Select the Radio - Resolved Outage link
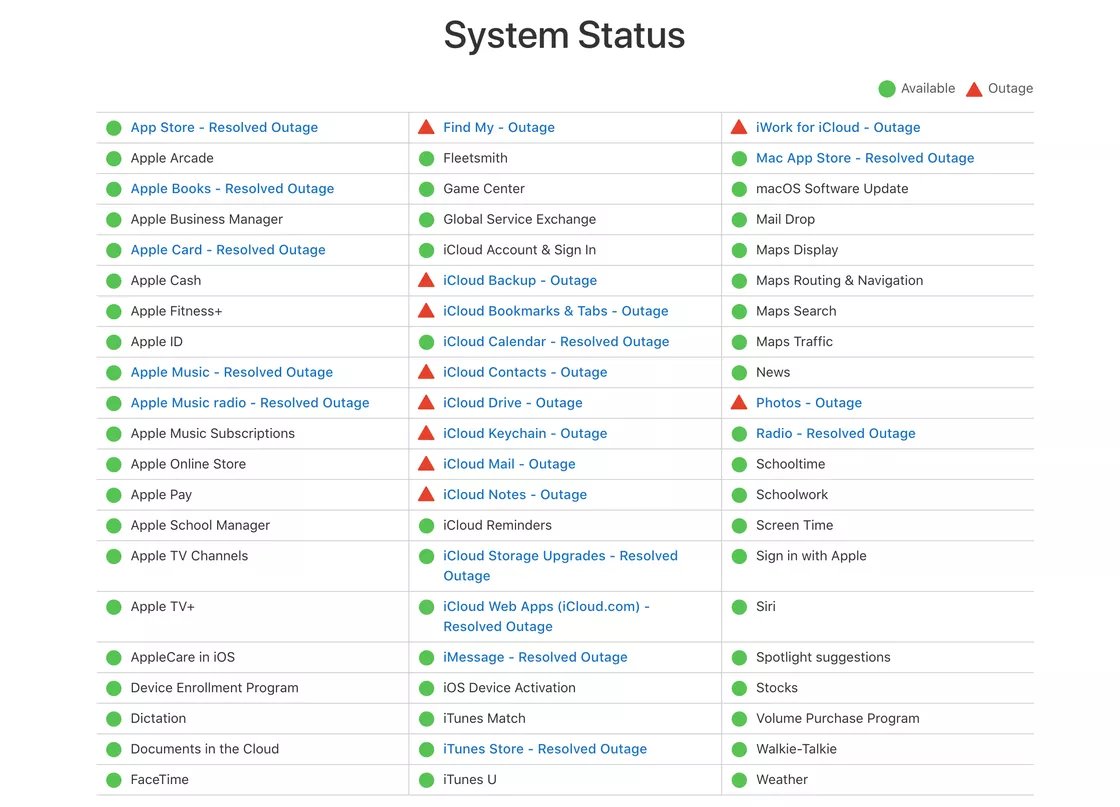This screenshot has width=1120, height=807. point(836,433)
